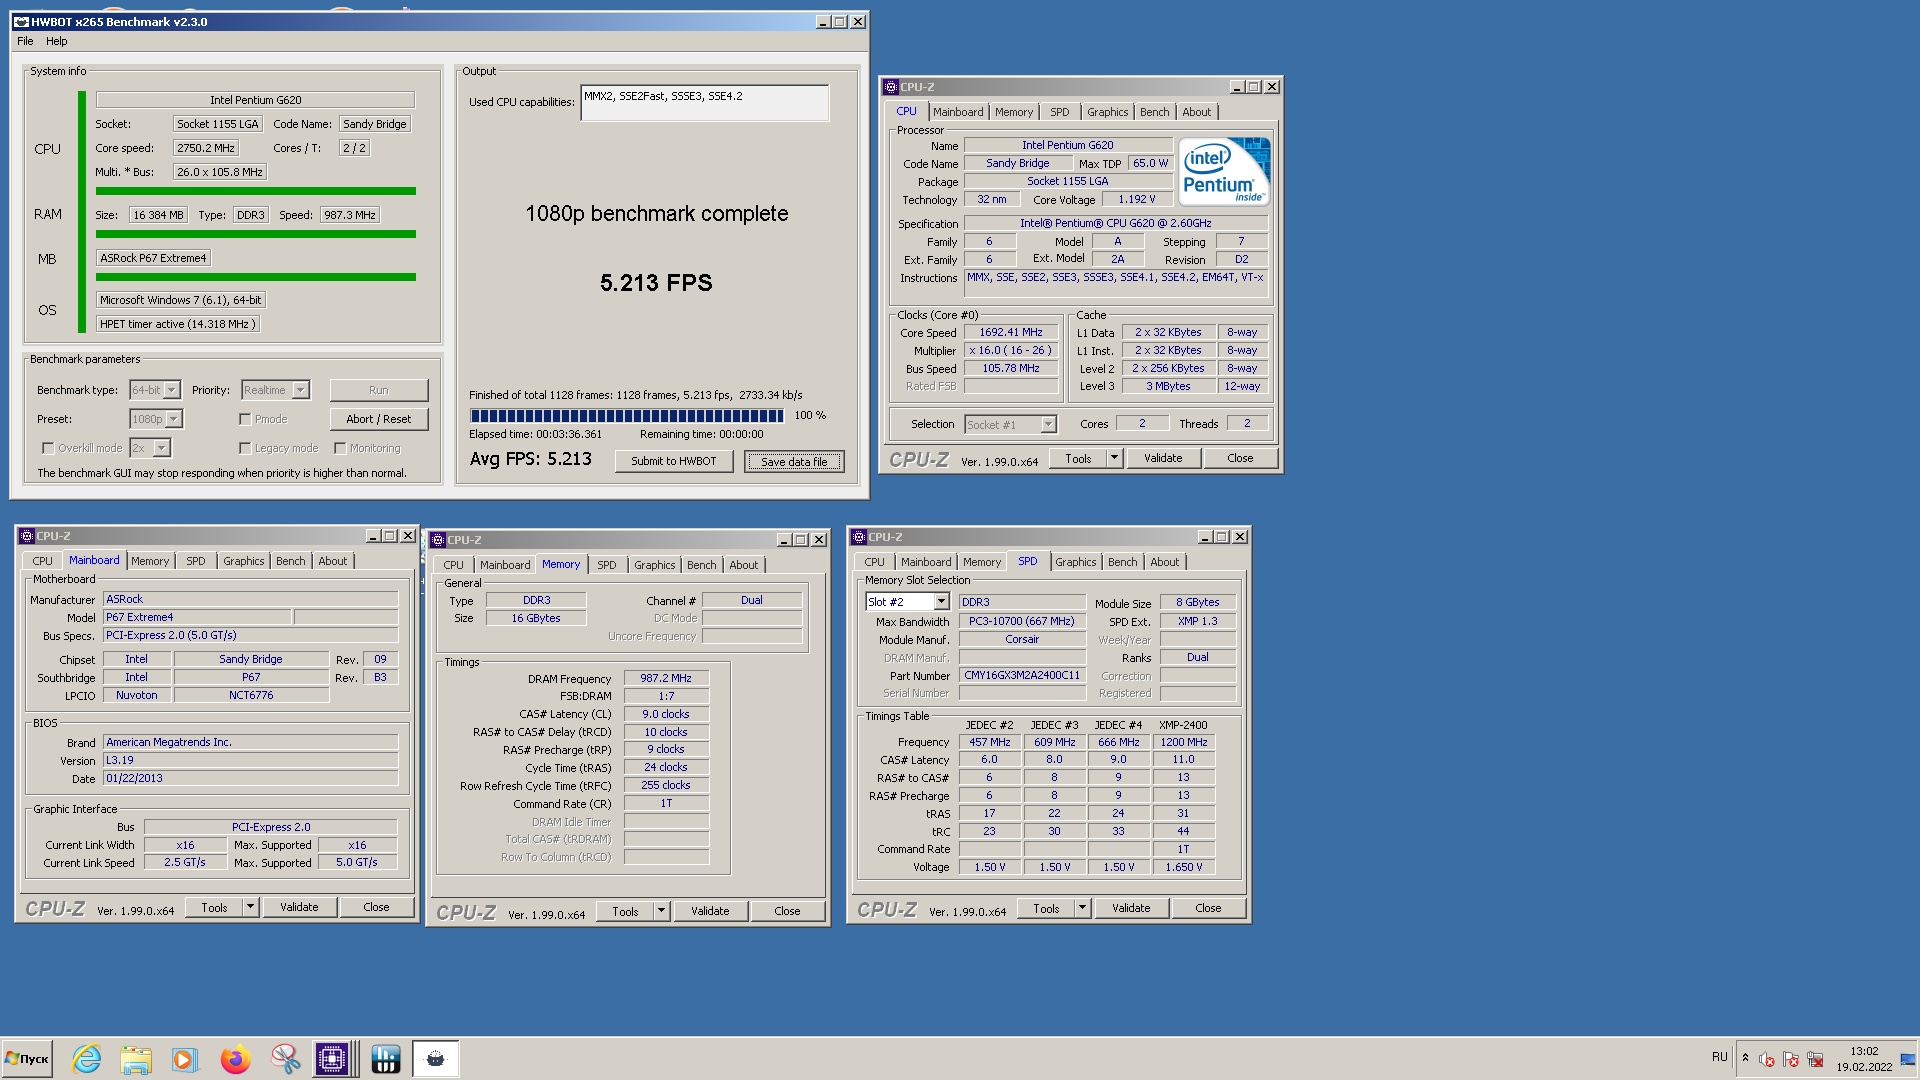1920x1080 pixels.
Task: Click the disconnected network tray icon
Action: pos(1815,1059)
